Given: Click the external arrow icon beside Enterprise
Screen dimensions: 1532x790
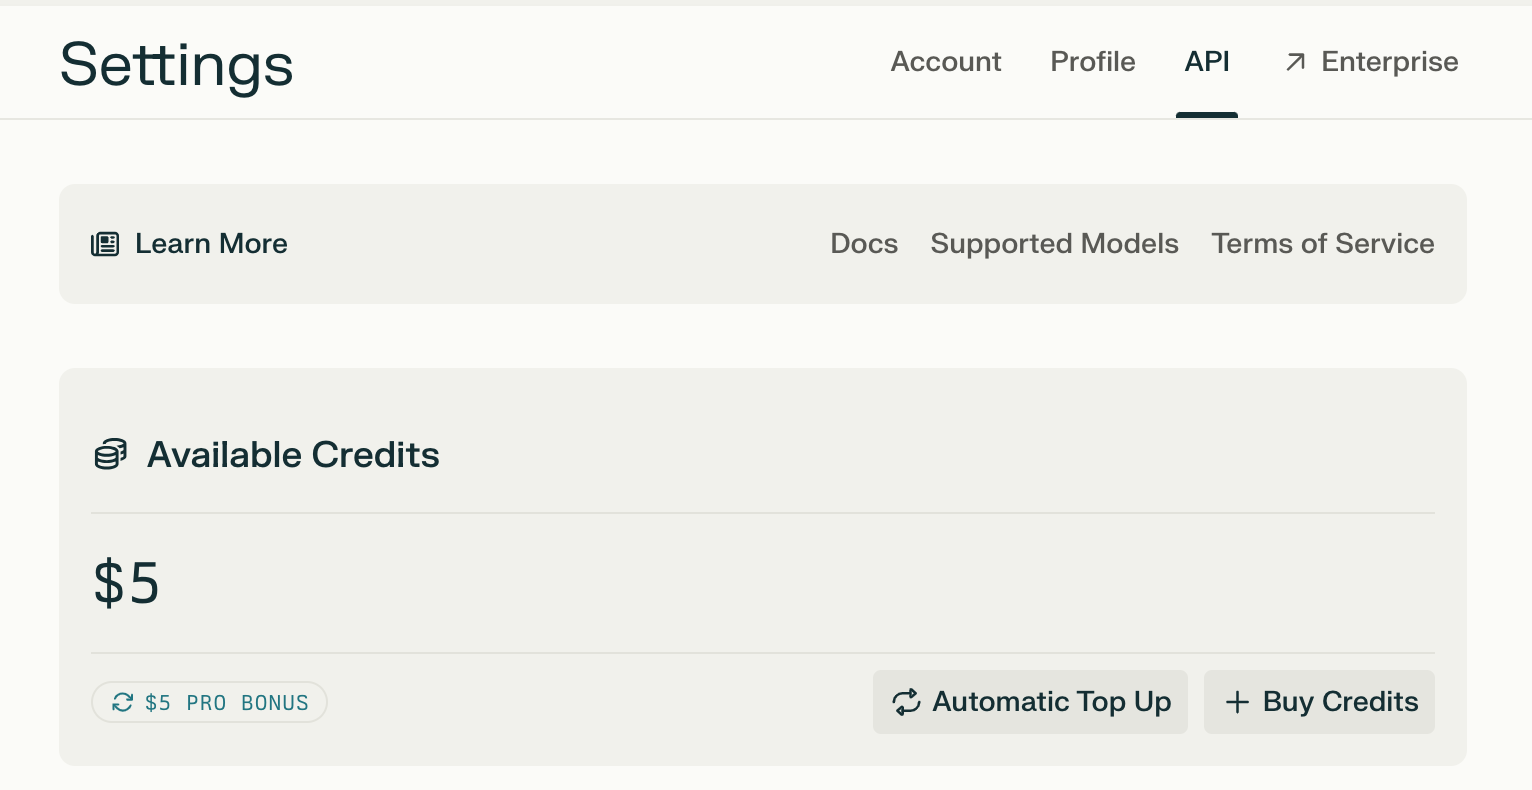Looking at the screenshot, I should 1295,62.
